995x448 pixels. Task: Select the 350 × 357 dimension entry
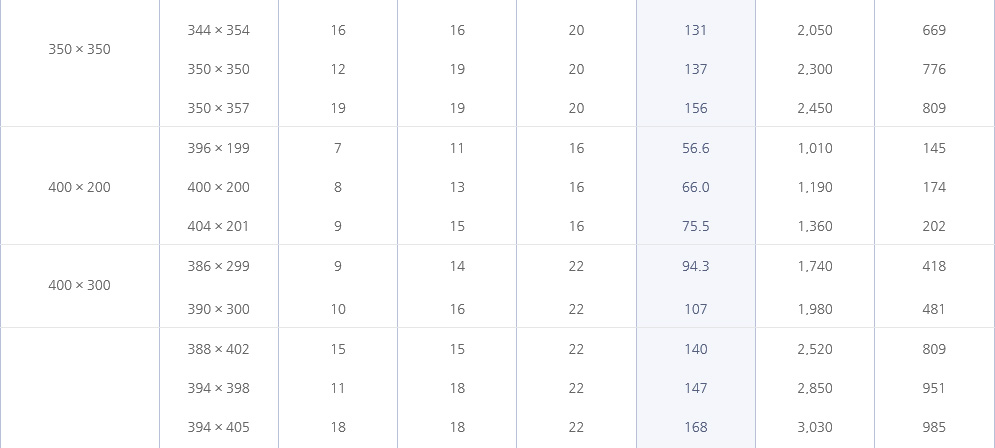(x=218, y=109)
